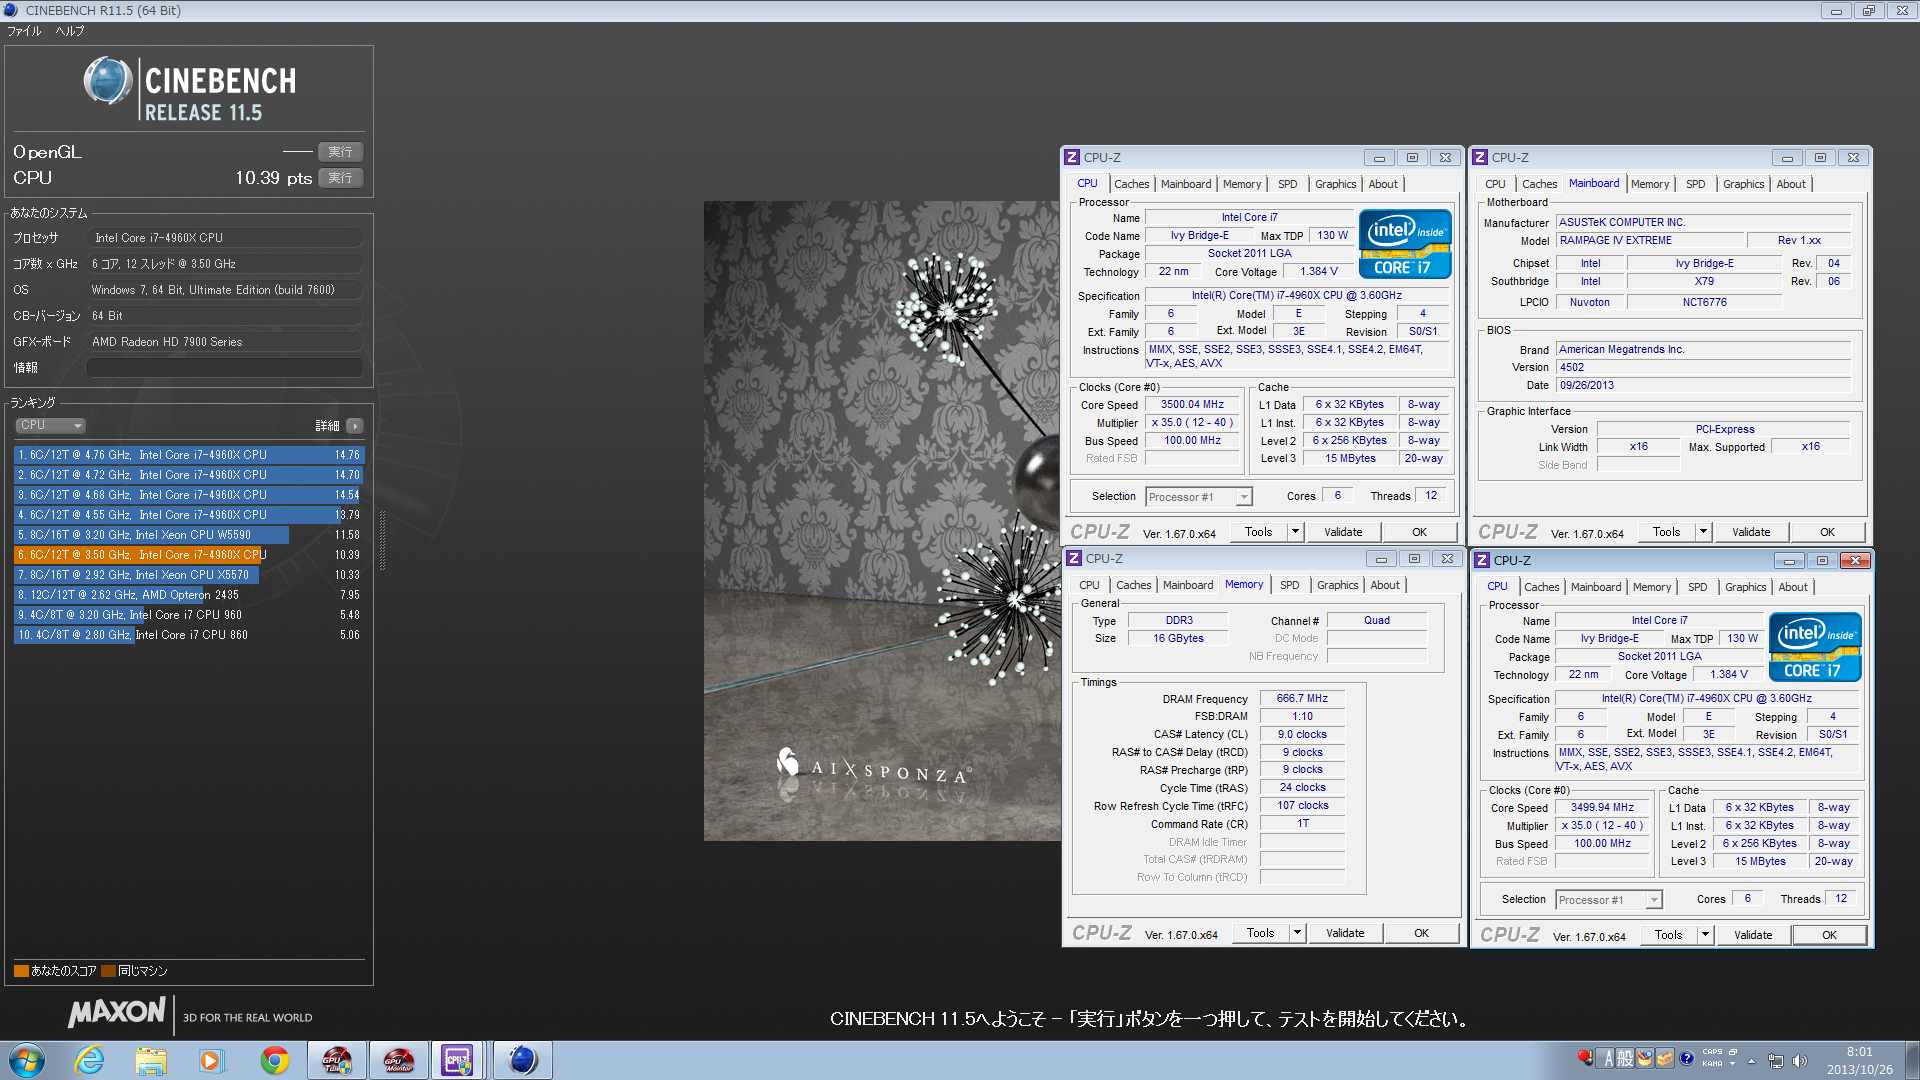The image size is (1920, 1080).
Task: Expand the 詳細 details arrow in rankings
Action: (x=354, y=426)
